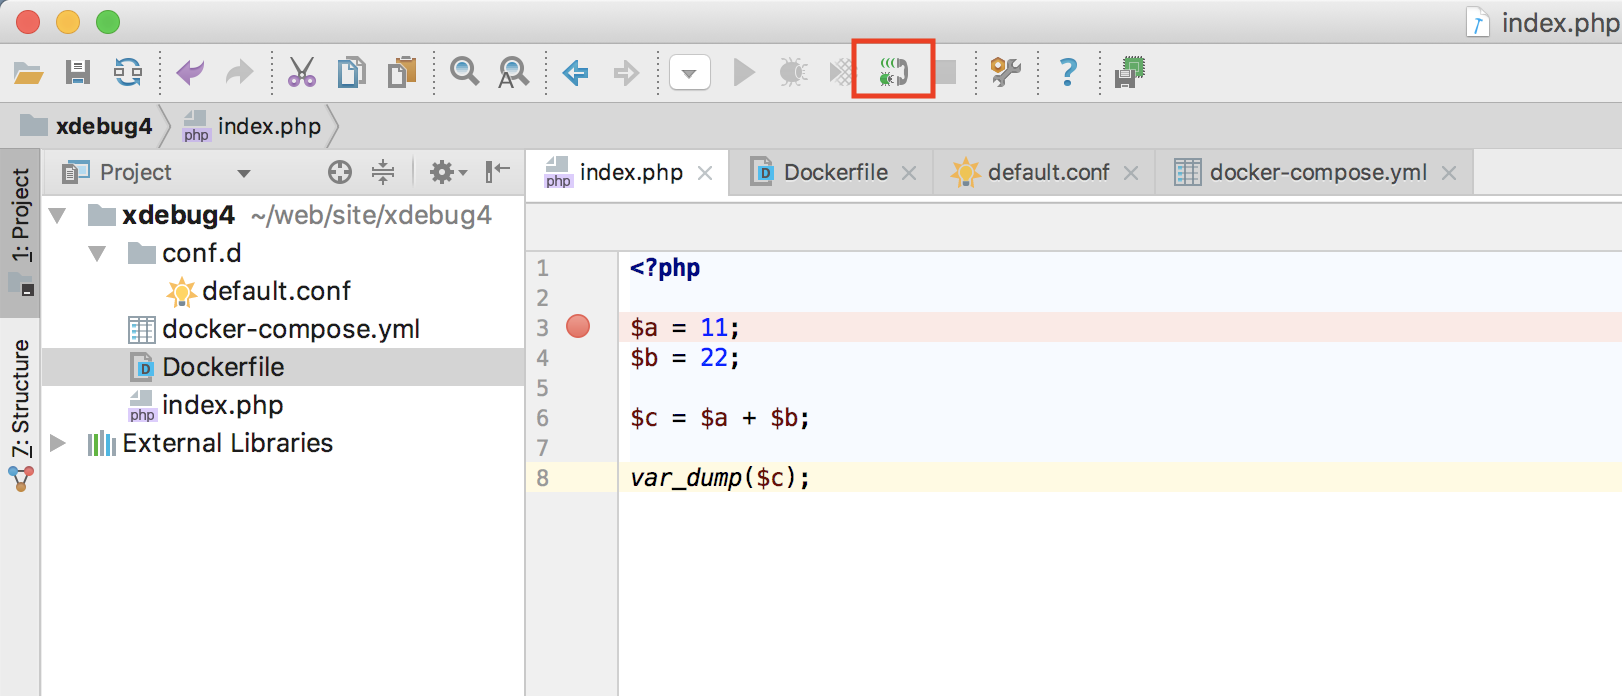The width and height of the screenshot is (1622, 696).
Task: Click the Help question mark icon
Action: [1068, 72]
